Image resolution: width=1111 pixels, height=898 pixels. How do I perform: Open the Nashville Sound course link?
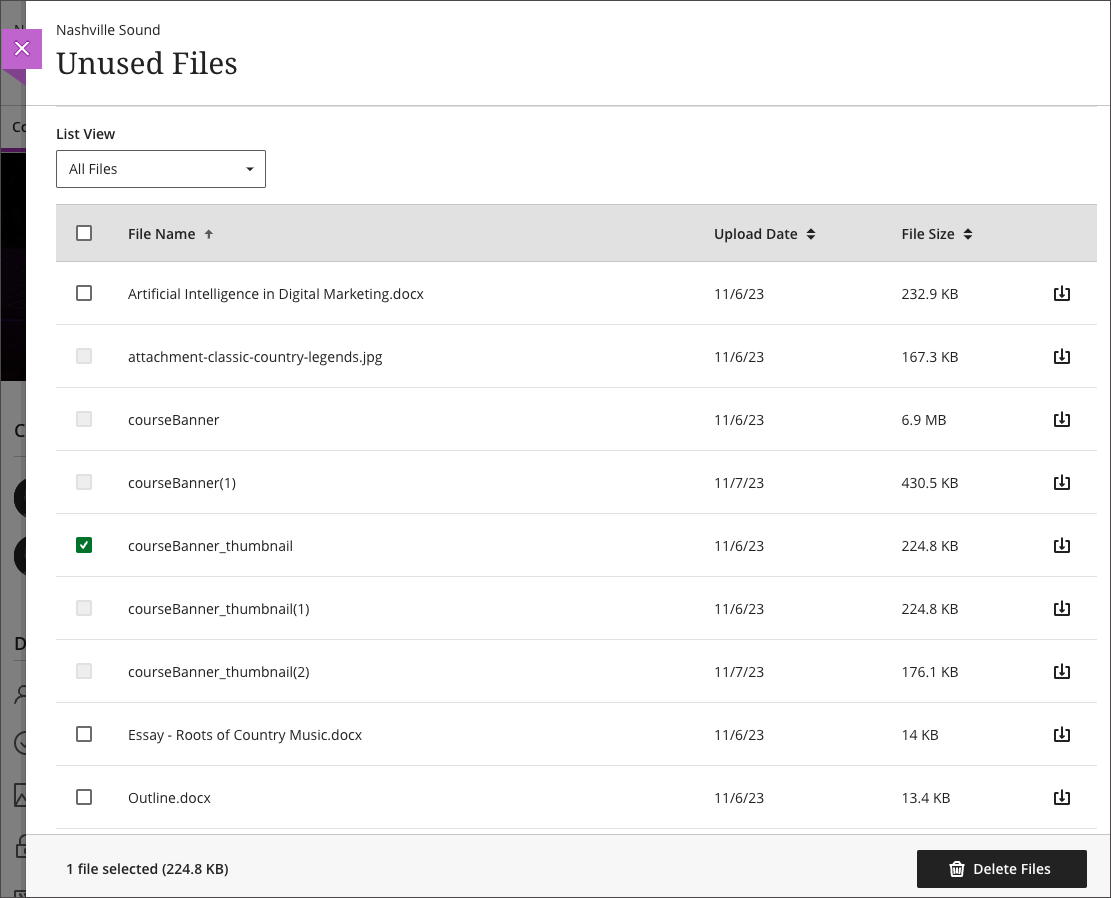pyautogui.click(x=108, y=30)
